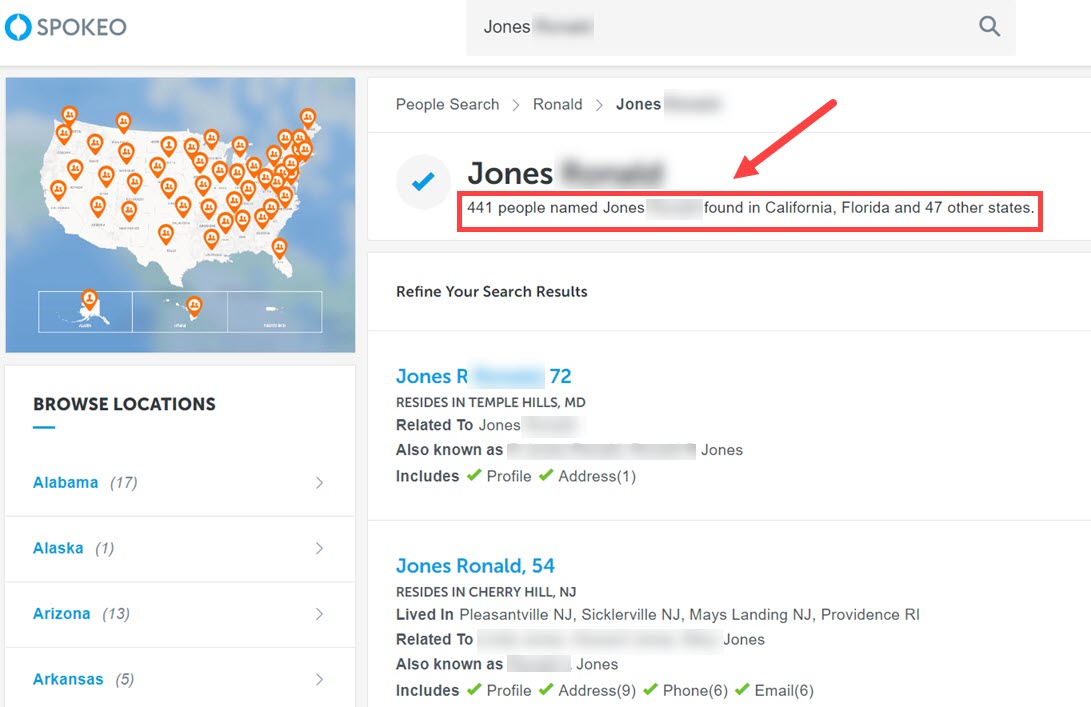Screen dimensions: 1091x707
Task: Click "RESIDES IN TEMPLE HILLS, MD" text
Action: (491, 402)
